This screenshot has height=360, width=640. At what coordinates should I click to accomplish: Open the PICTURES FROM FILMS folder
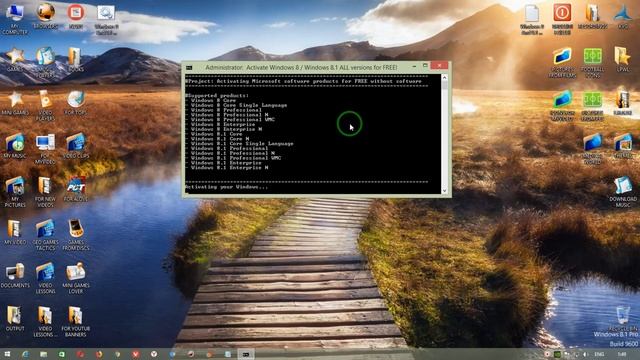[562, 62]
